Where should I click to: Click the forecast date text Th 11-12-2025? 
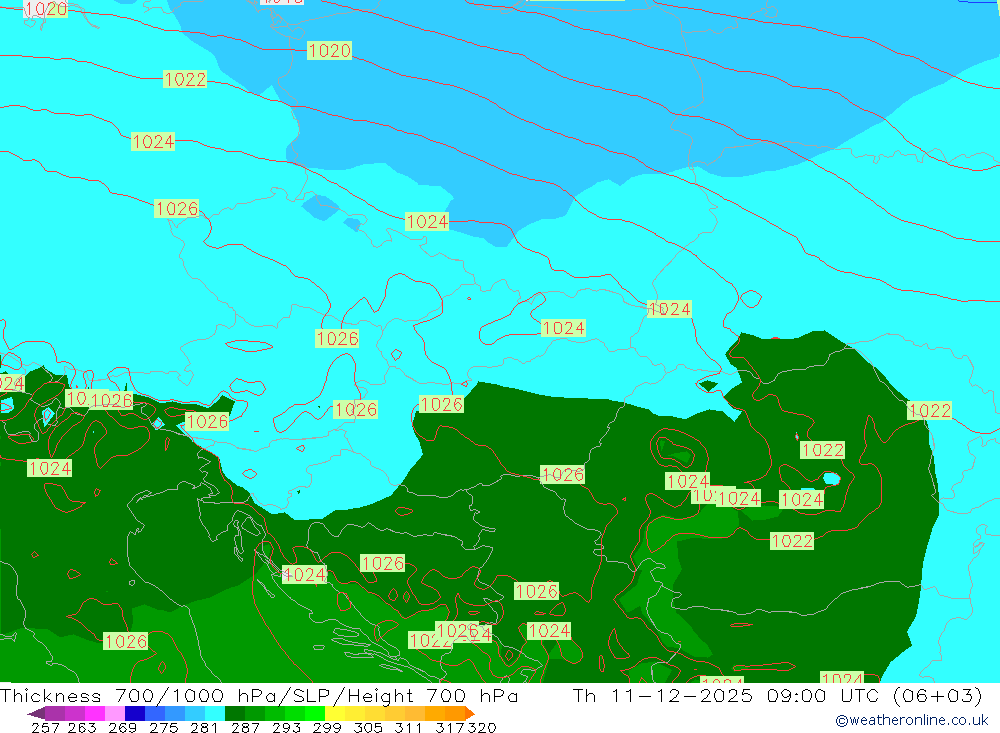click(x=663, y=696)
